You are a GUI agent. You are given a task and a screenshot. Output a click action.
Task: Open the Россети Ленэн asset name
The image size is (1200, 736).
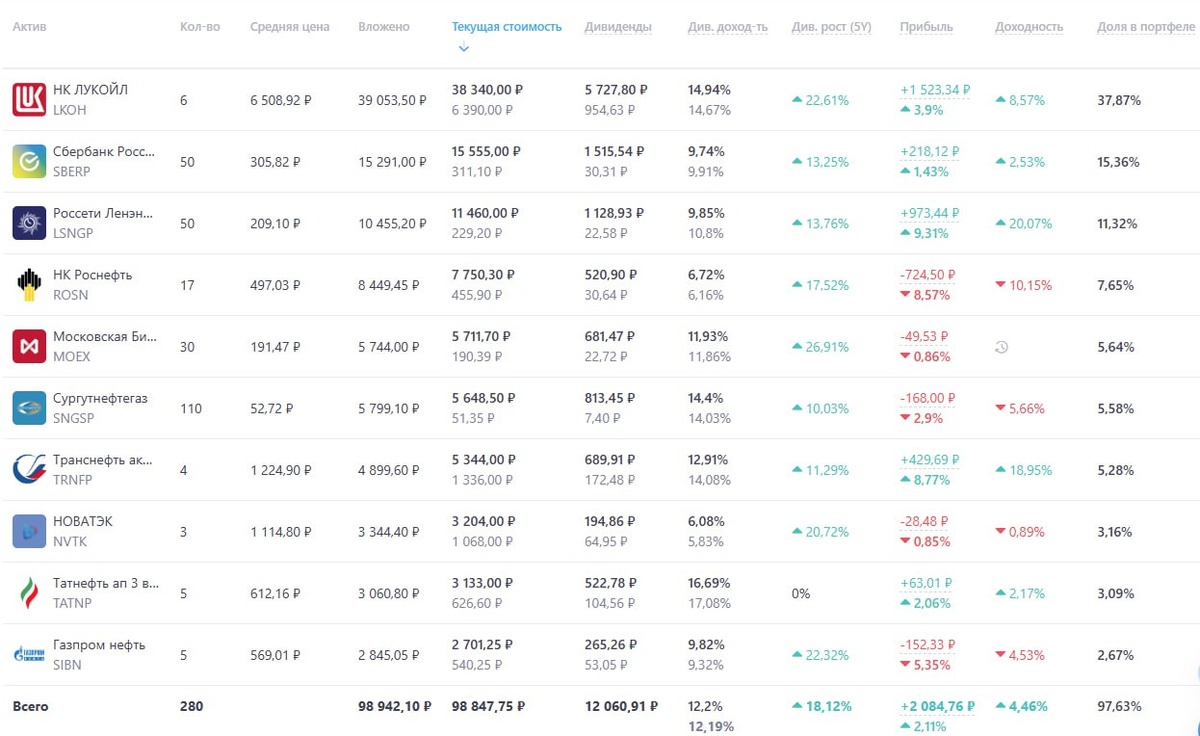104,213
